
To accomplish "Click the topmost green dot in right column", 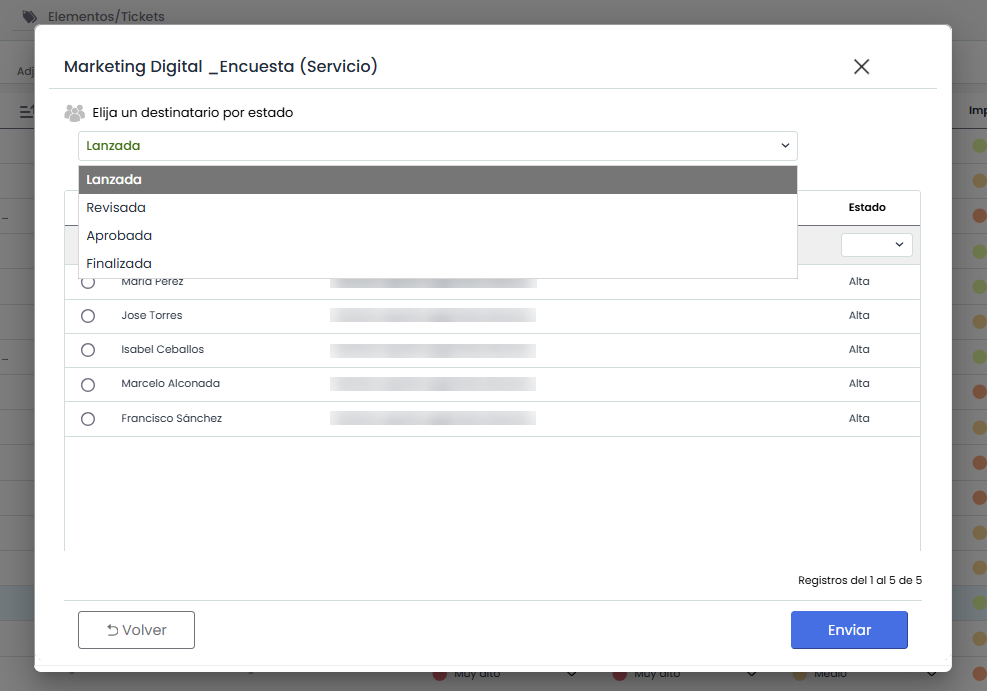I will click(x=979, y=147).
